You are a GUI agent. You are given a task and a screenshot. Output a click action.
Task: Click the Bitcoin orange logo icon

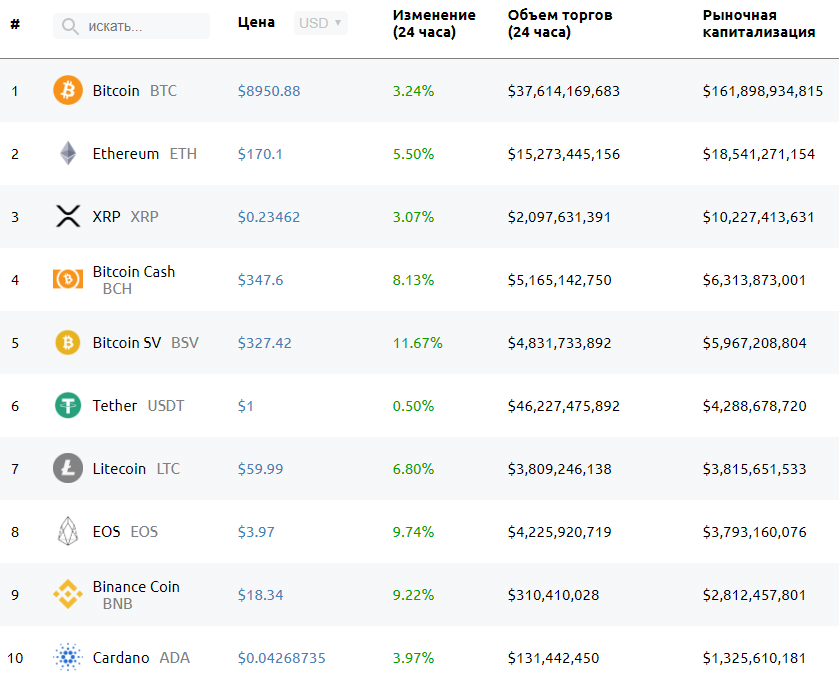pyautogui.click(x=68, y=91)
